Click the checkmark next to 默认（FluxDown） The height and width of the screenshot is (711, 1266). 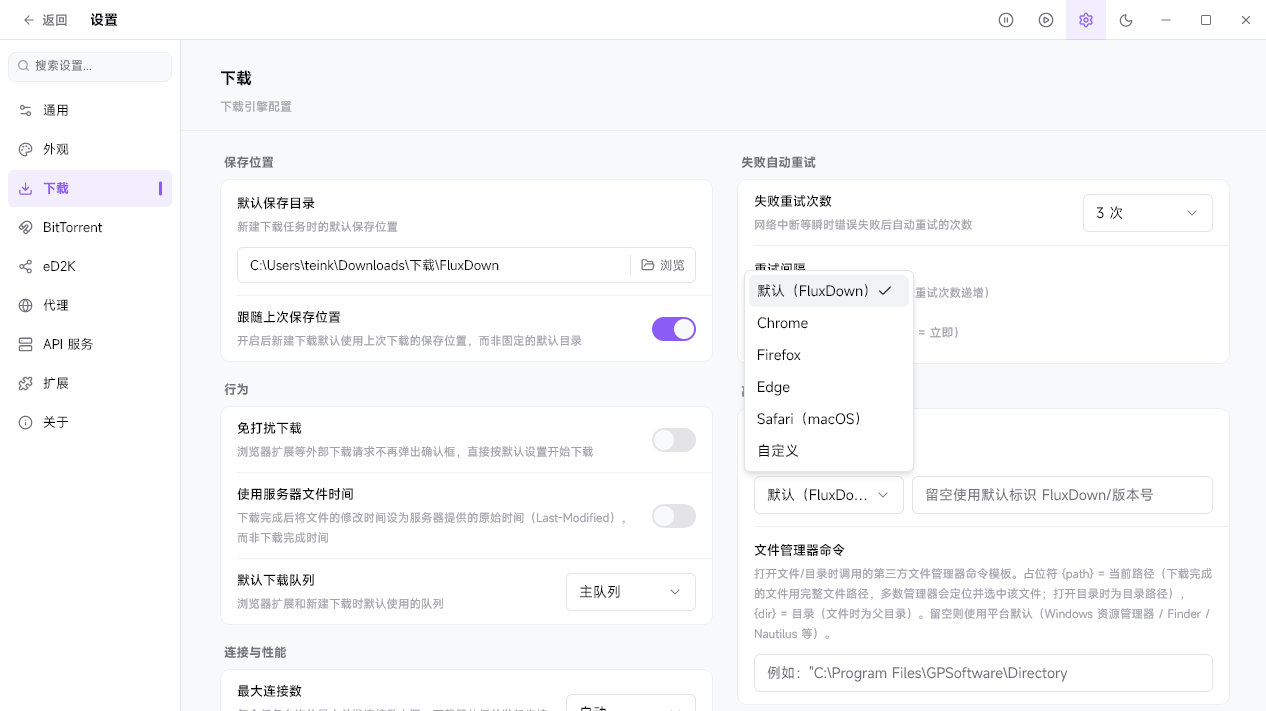885,291
